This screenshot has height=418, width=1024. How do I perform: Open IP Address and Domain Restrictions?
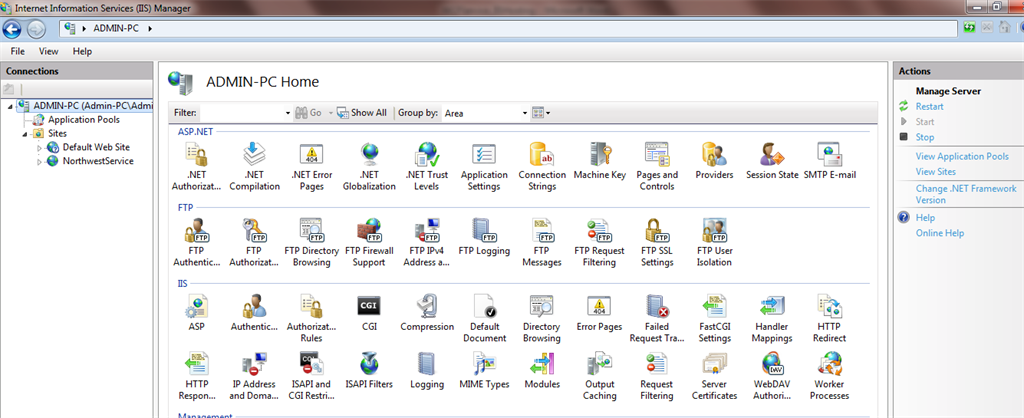[x=254, y=376]
